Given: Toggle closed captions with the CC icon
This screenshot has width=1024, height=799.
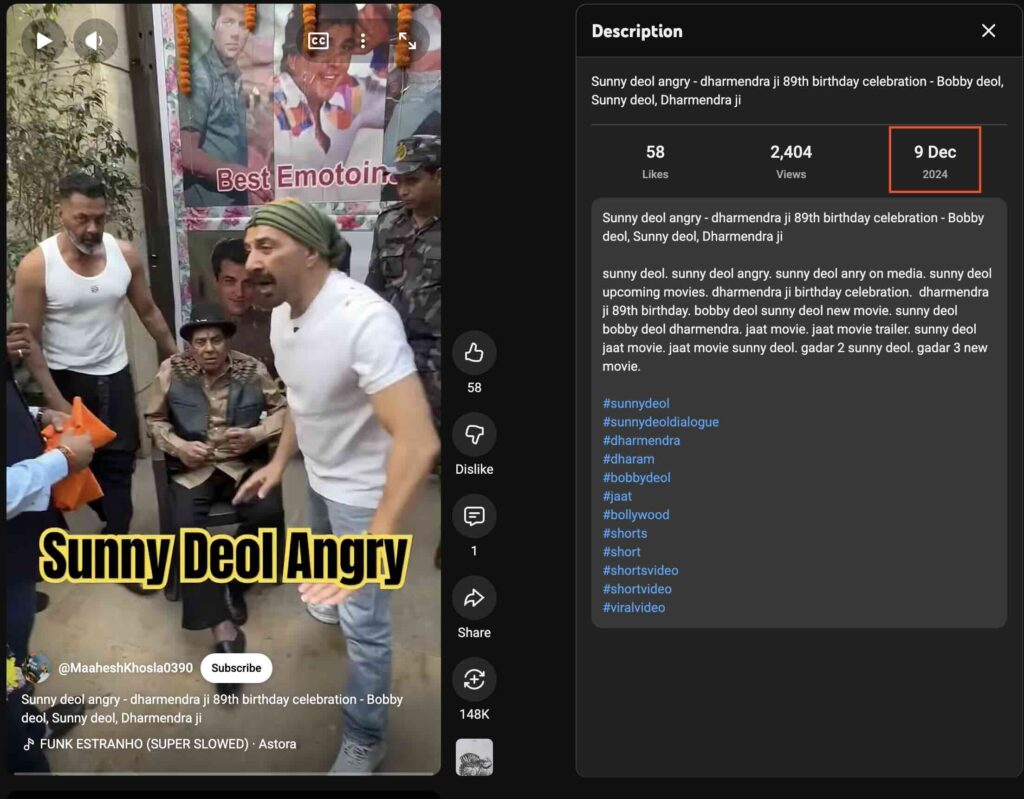Looking at the screenshot, I should pyautogui.click(x=318, y=41).
